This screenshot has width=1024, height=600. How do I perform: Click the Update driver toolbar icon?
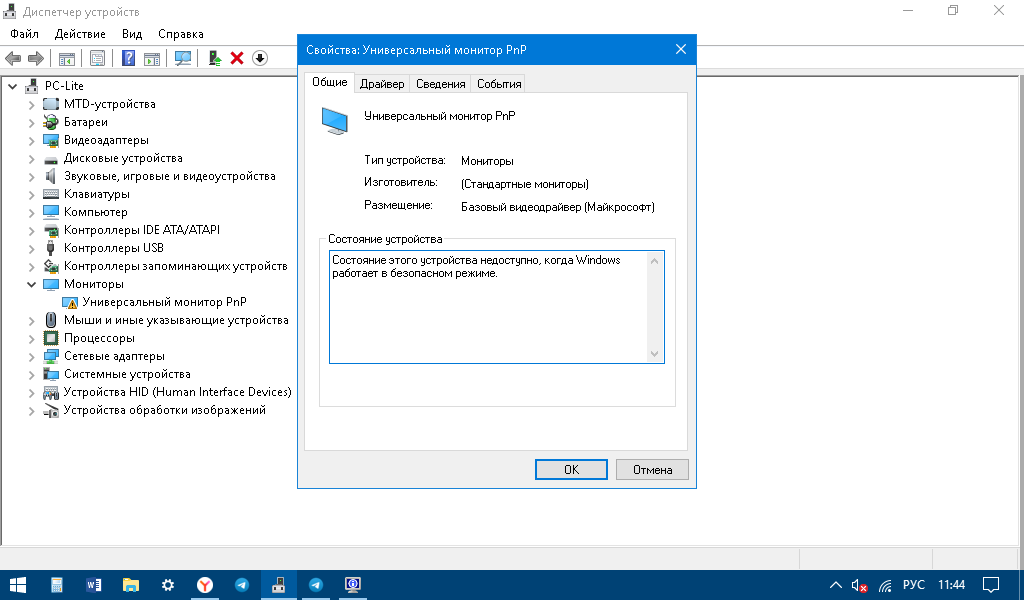coord(214,58)
